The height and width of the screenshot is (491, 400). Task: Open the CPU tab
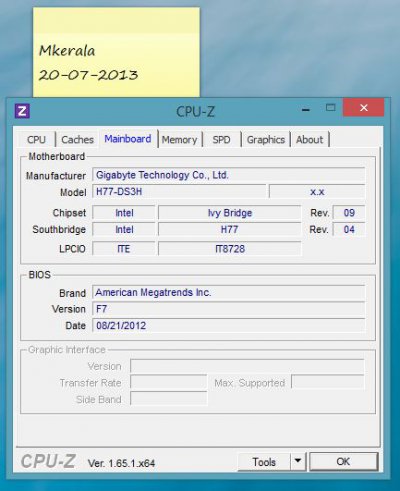pos(36,139)
